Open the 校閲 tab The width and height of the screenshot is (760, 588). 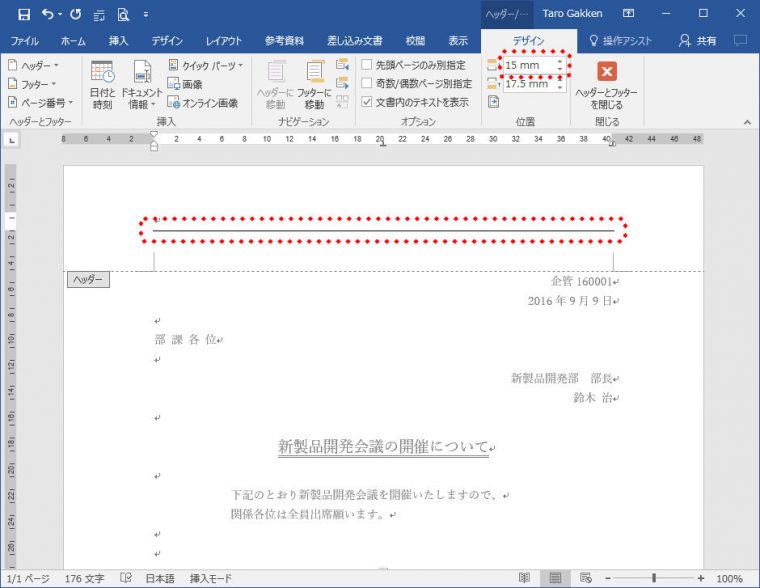(x=415, y=41)
